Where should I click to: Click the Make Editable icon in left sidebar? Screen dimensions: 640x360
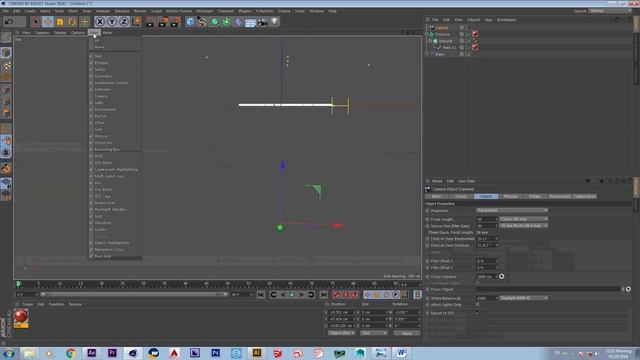pos(6,38)
